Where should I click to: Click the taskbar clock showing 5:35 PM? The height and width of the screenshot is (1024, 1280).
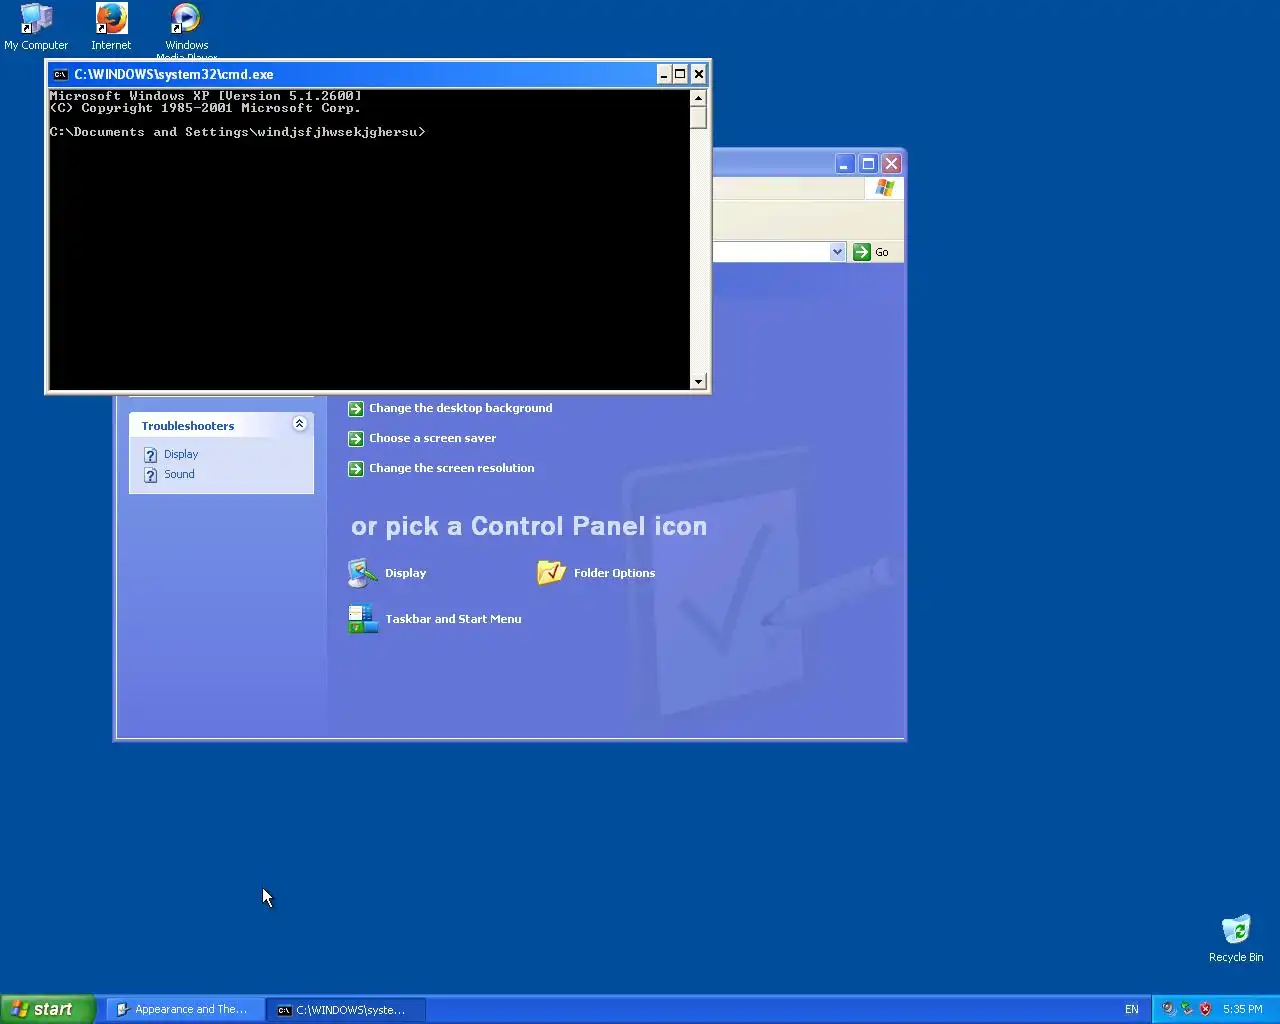[1242, 1009]
